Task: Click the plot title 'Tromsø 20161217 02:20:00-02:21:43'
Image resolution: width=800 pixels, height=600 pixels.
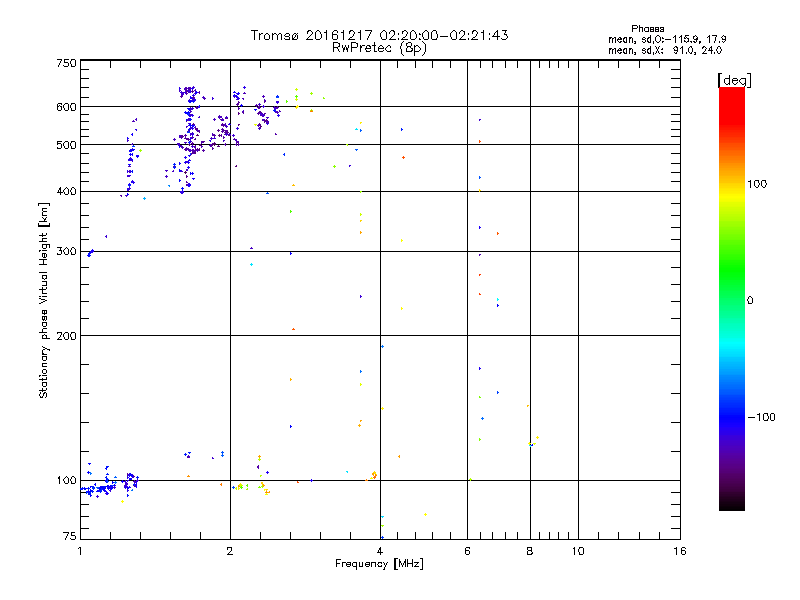Action: tap(379, 35)
